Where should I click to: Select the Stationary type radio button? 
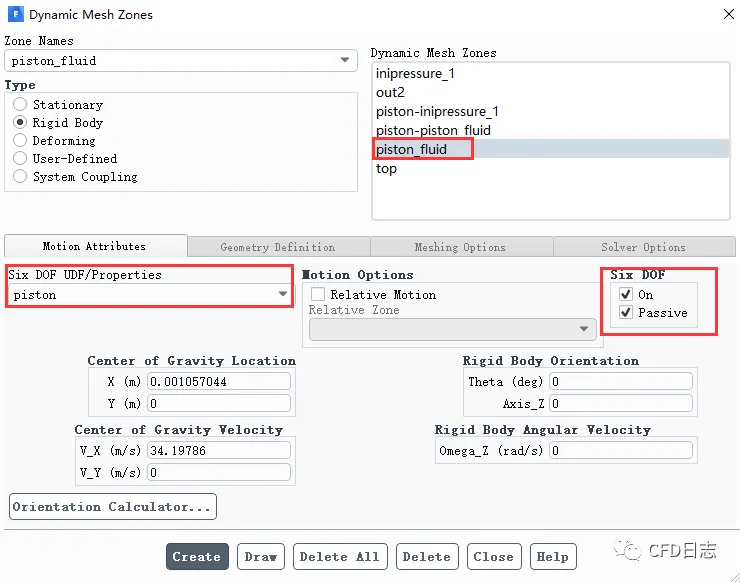point(20,105)
